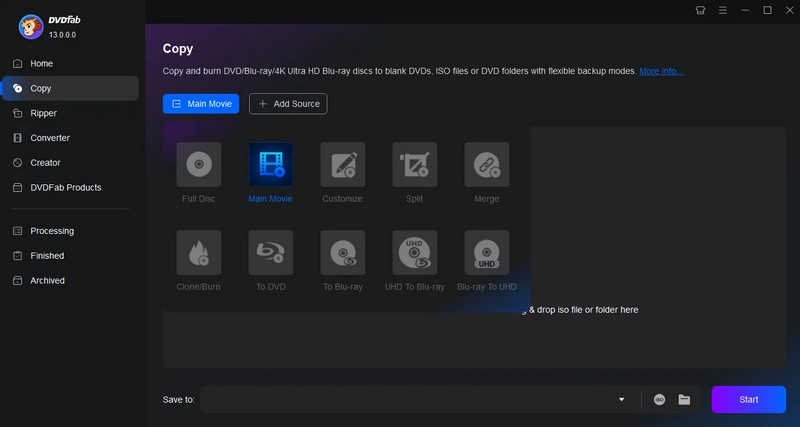The height and width of the screenshot is (427, 800).
Task: Select the To DVD conversion icon
Action: 270,253
